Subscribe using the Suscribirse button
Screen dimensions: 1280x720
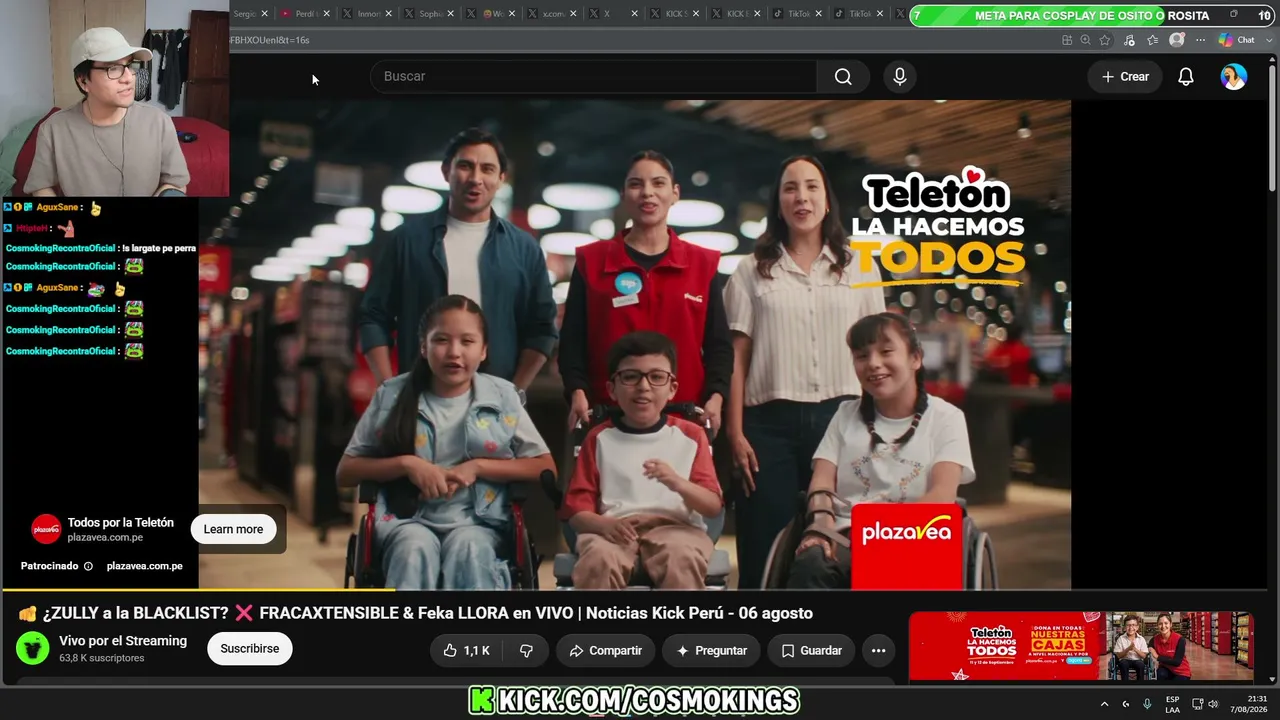[250, 649]
